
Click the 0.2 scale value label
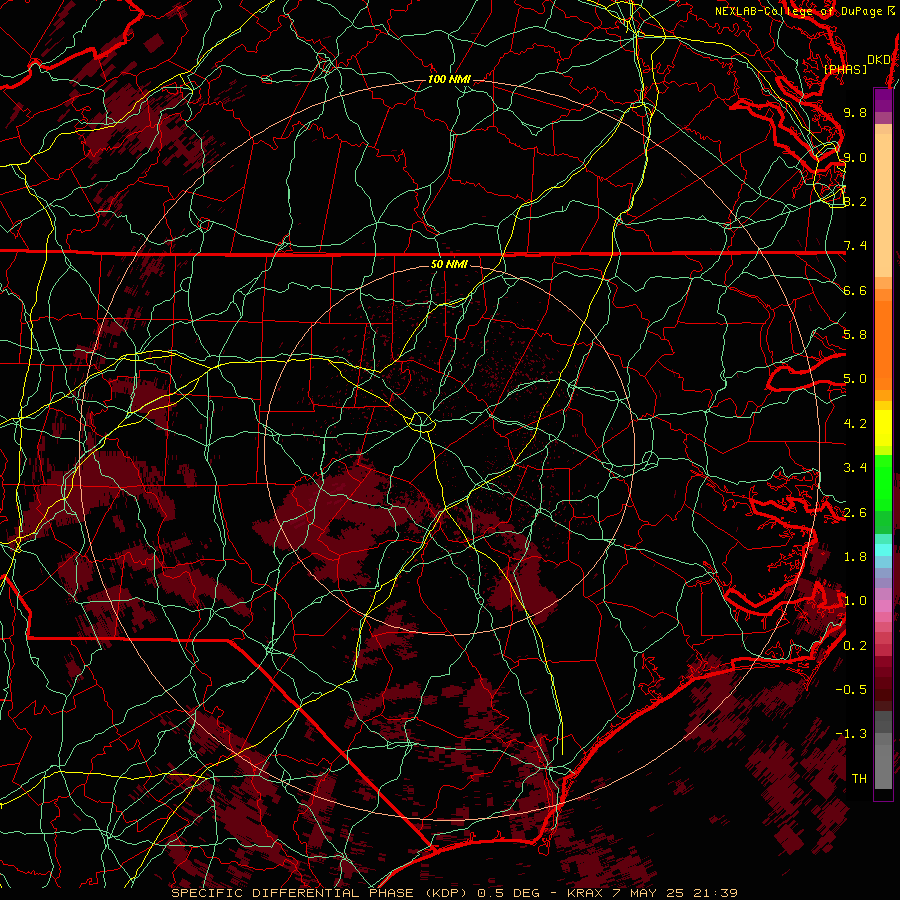tap(855, 646)
